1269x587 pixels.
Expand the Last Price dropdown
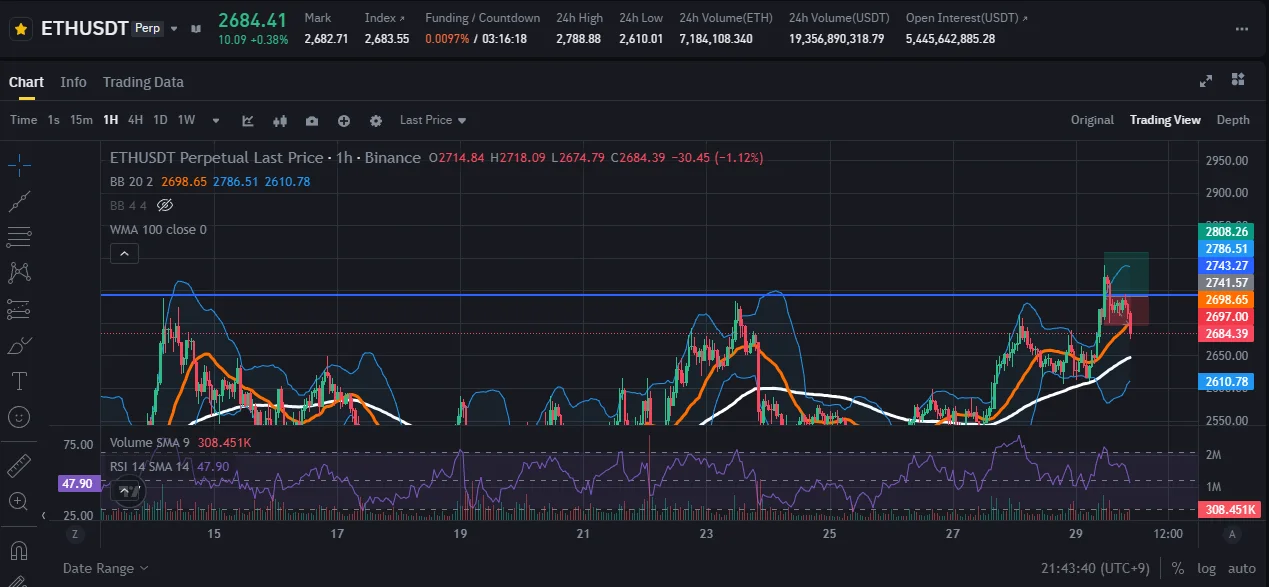point(433,120)
